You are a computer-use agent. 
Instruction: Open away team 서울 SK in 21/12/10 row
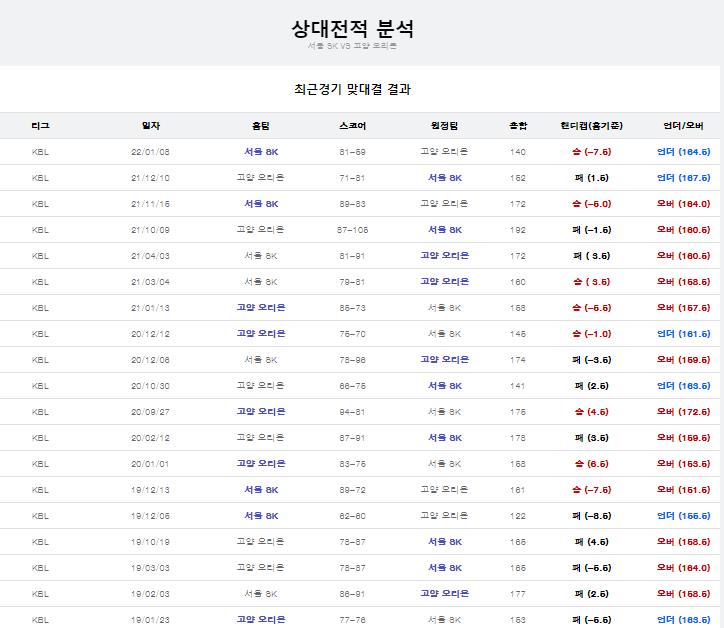point(445,178)
